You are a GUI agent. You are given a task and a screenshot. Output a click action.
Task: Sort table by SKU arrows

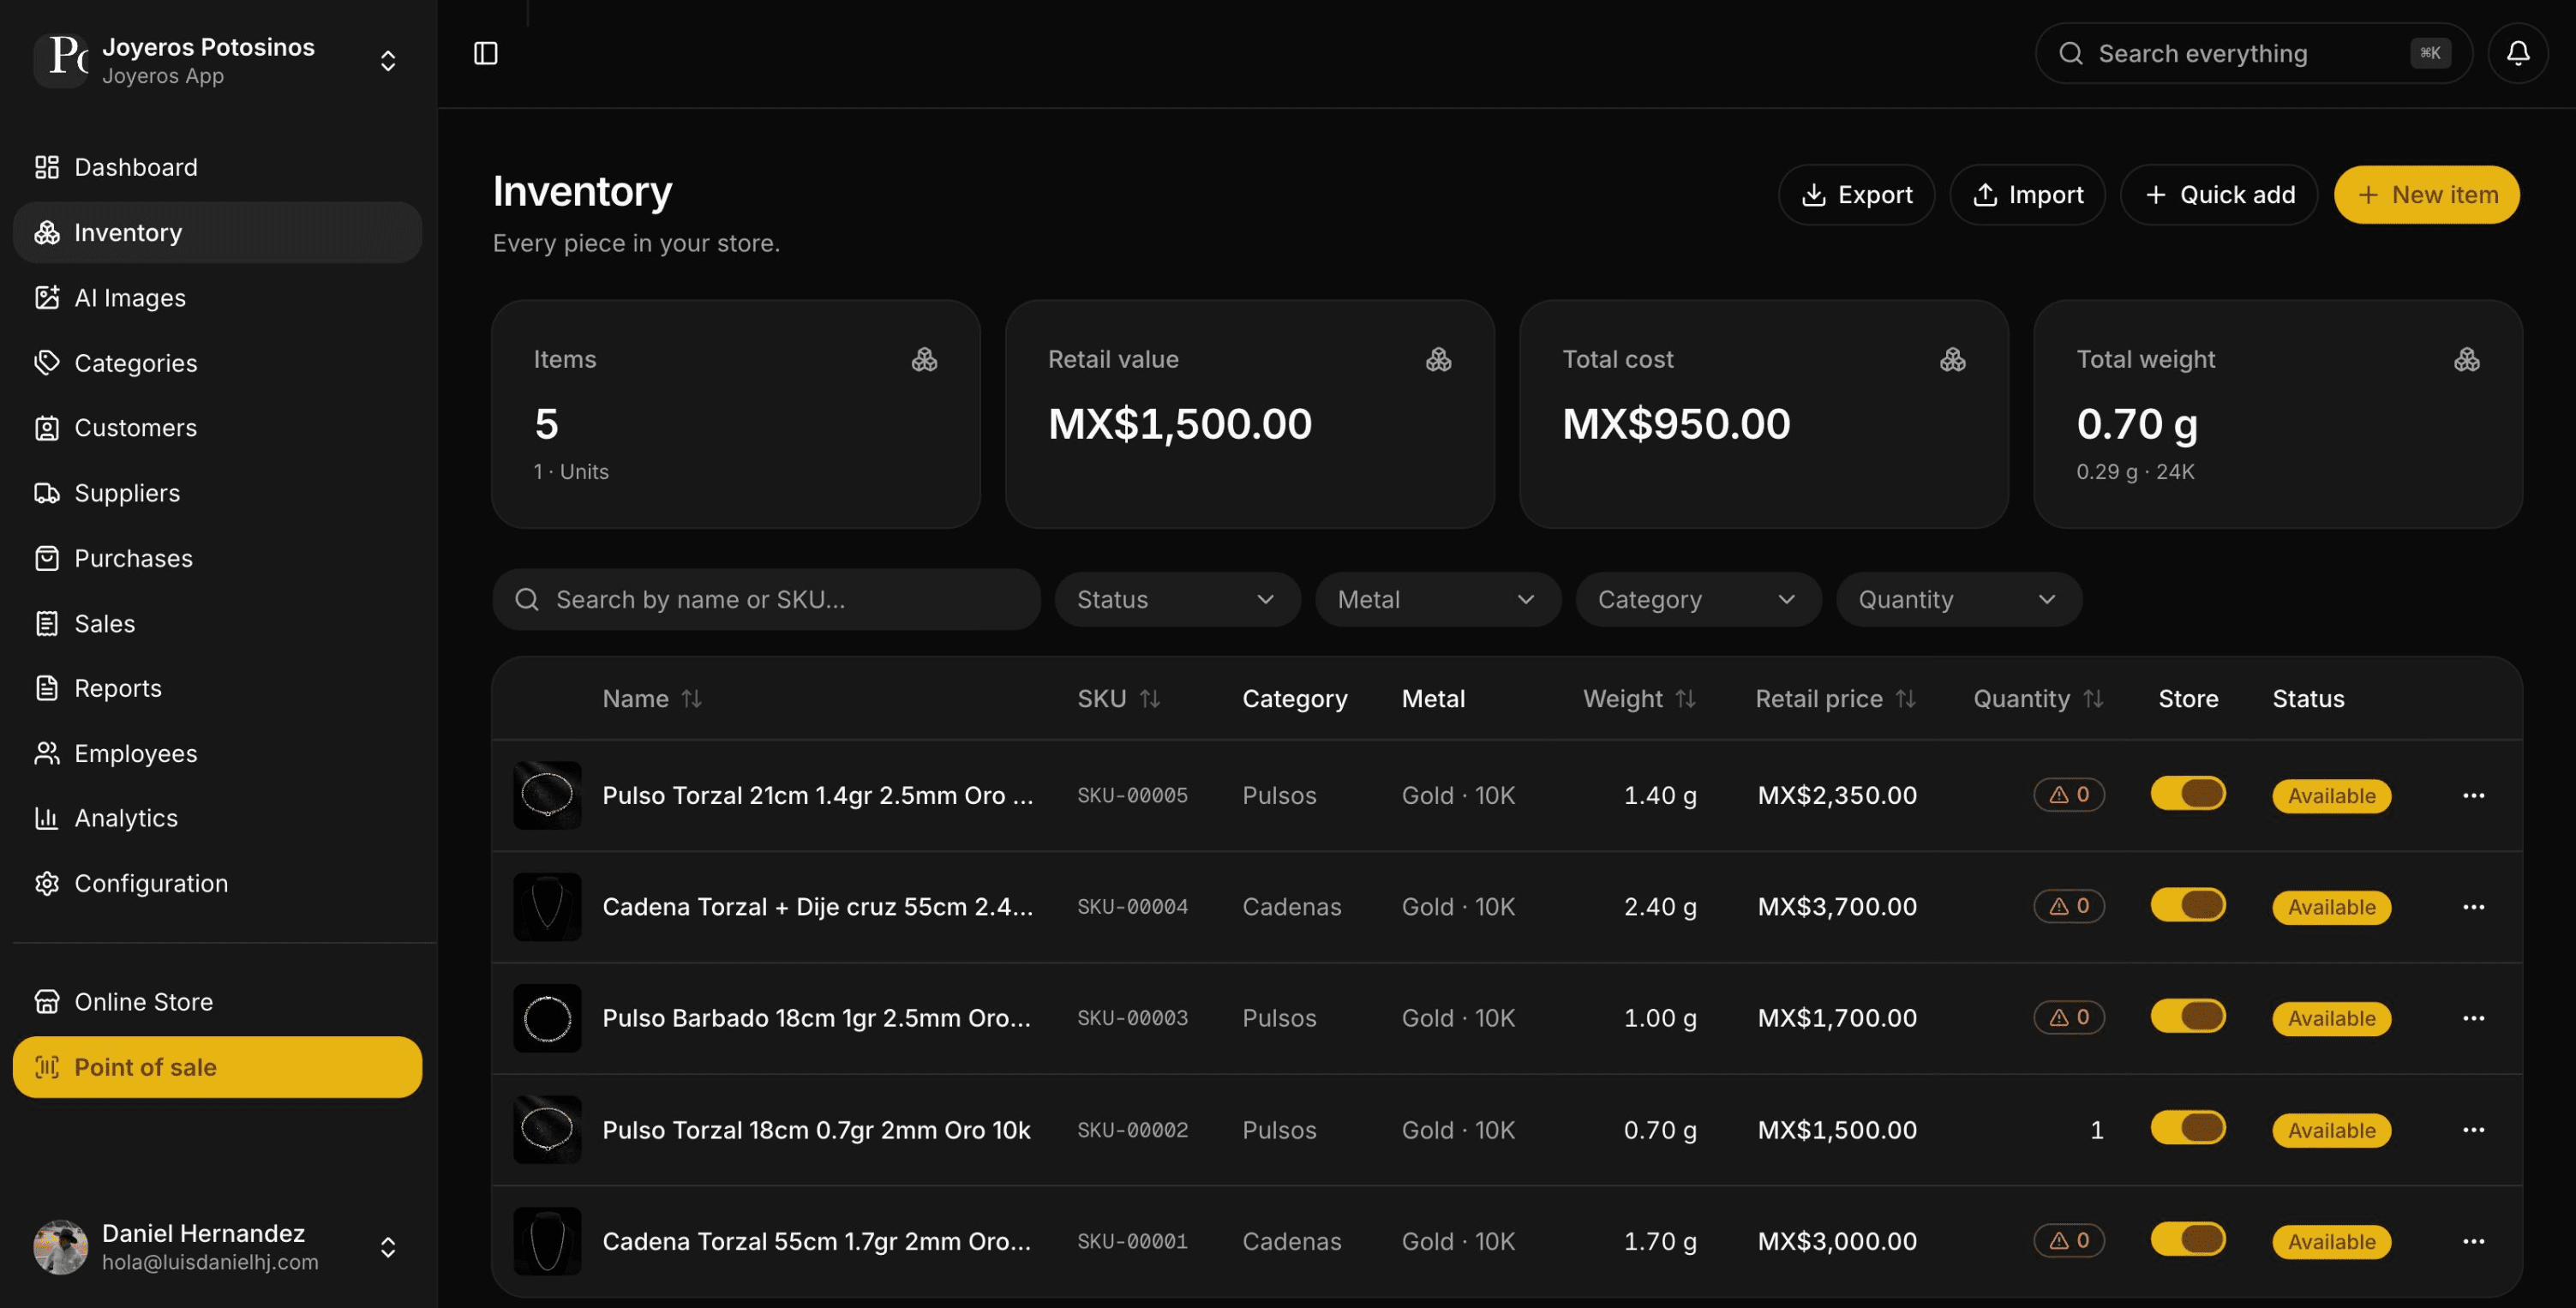1149,698
